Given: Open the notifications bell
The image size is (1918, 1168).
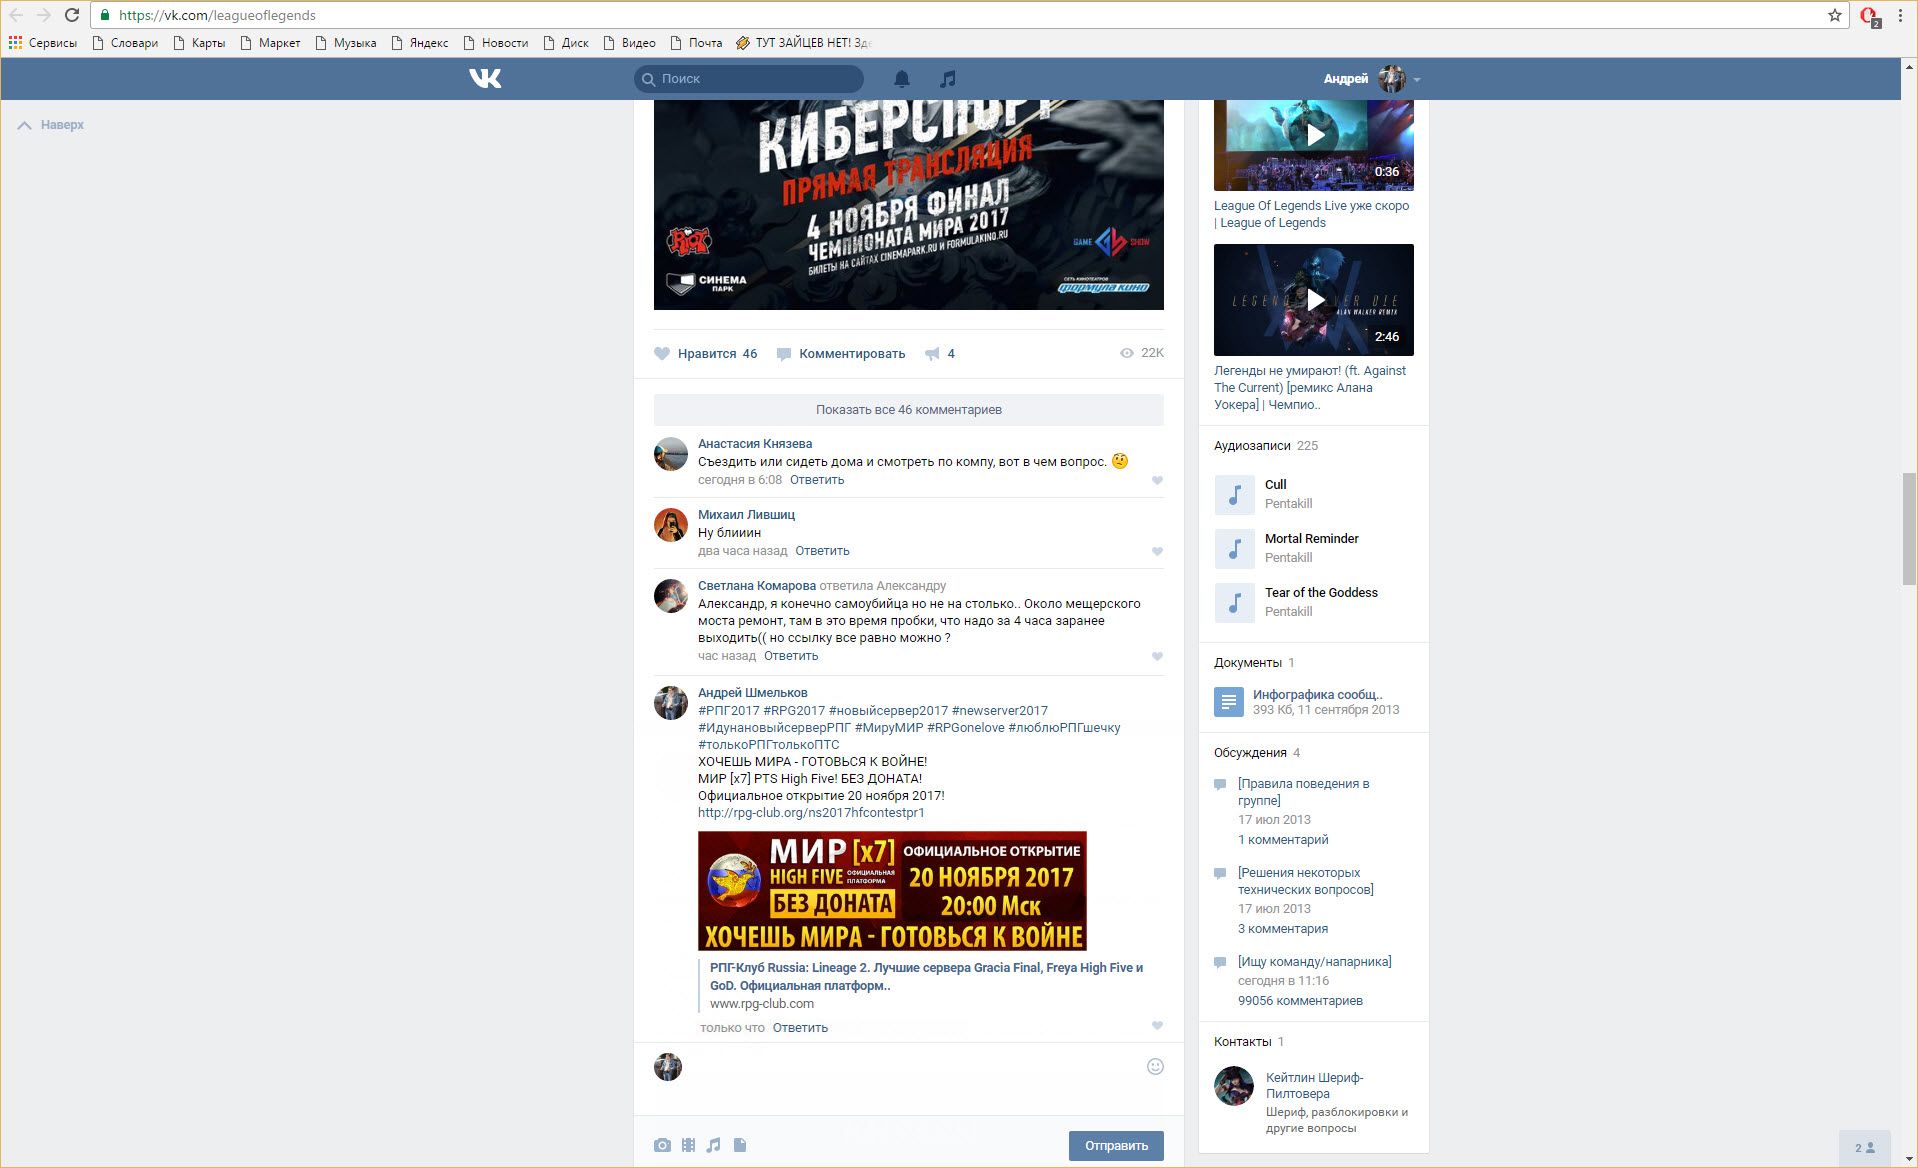Looking at the screenshot, I should point(902,79).
